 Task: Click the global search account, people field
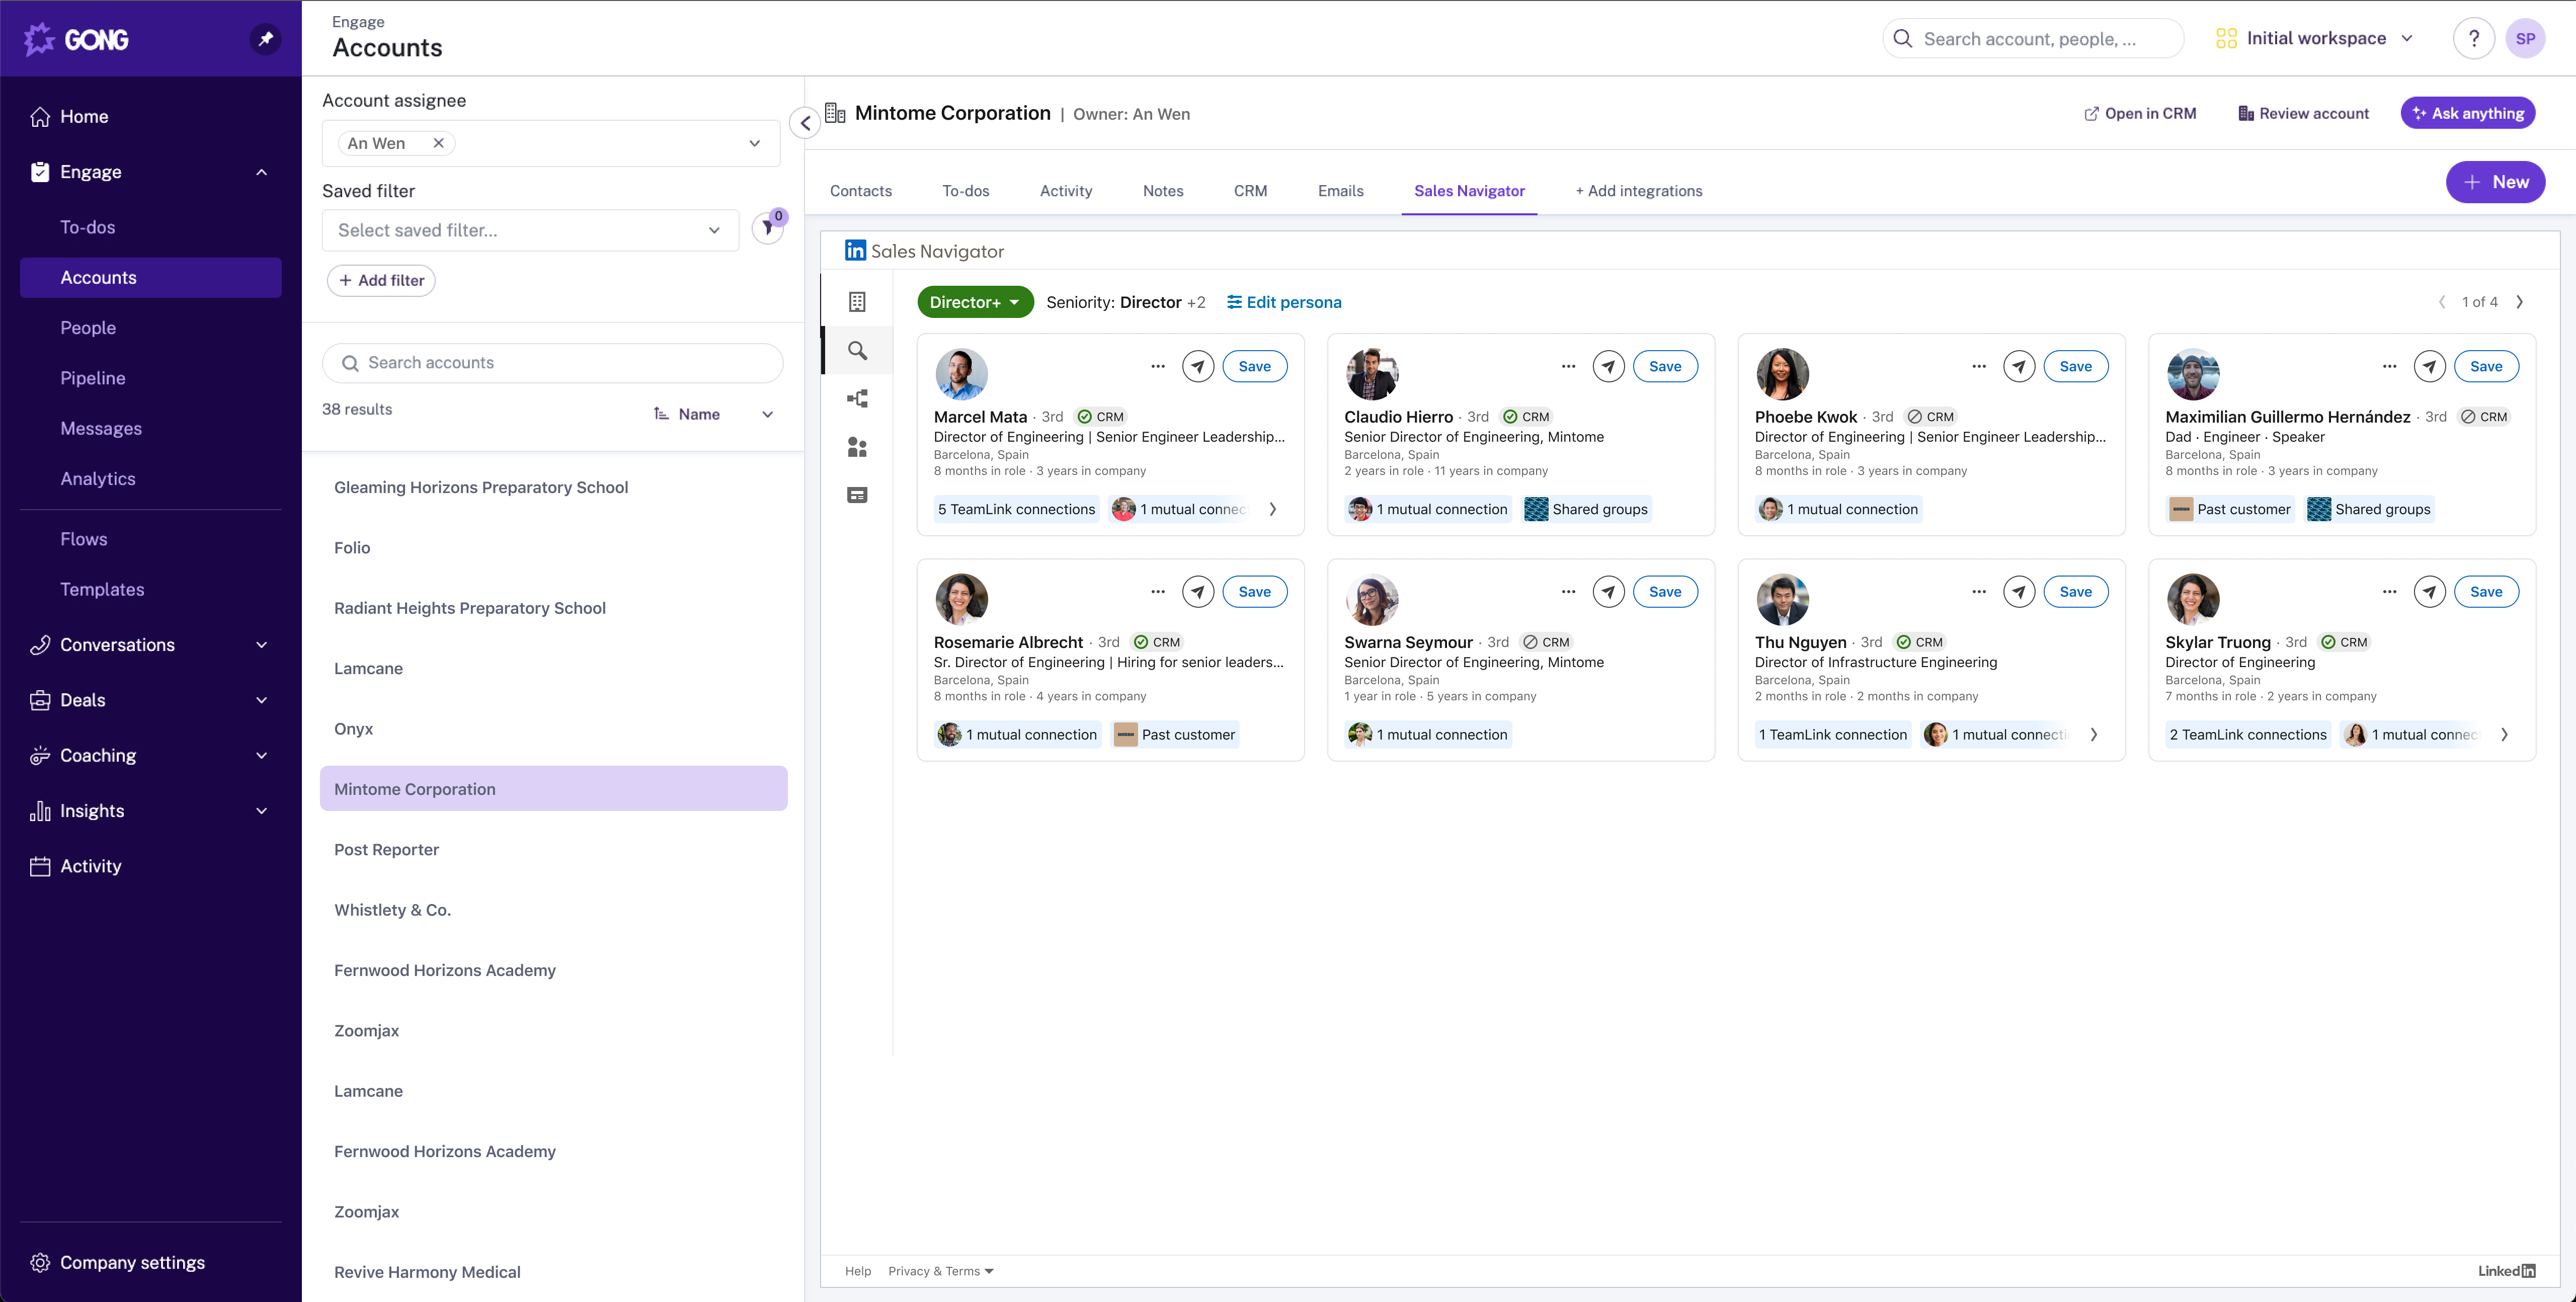coord(2032,39)
